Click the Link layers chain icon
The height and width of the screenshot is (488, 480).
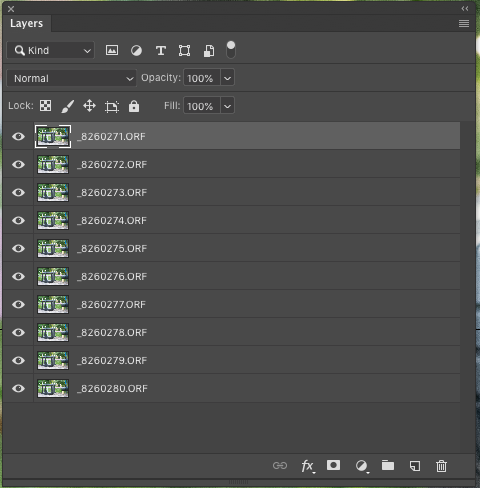click(x=280, y=465)
